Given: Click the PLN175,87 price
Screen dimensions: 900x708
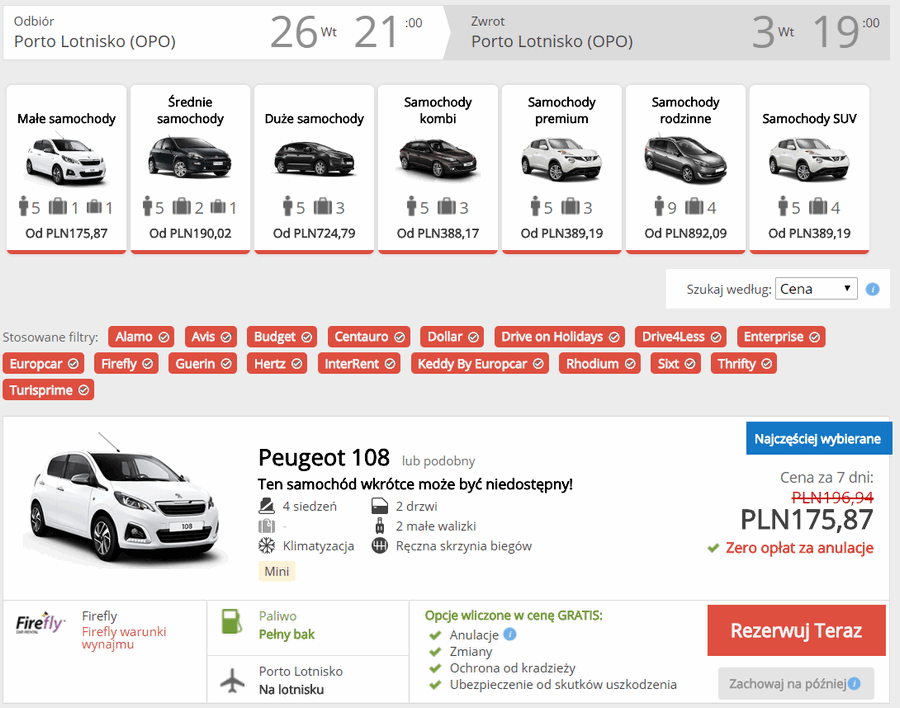Looking at the screenshot, I should (x=806, y=520).
